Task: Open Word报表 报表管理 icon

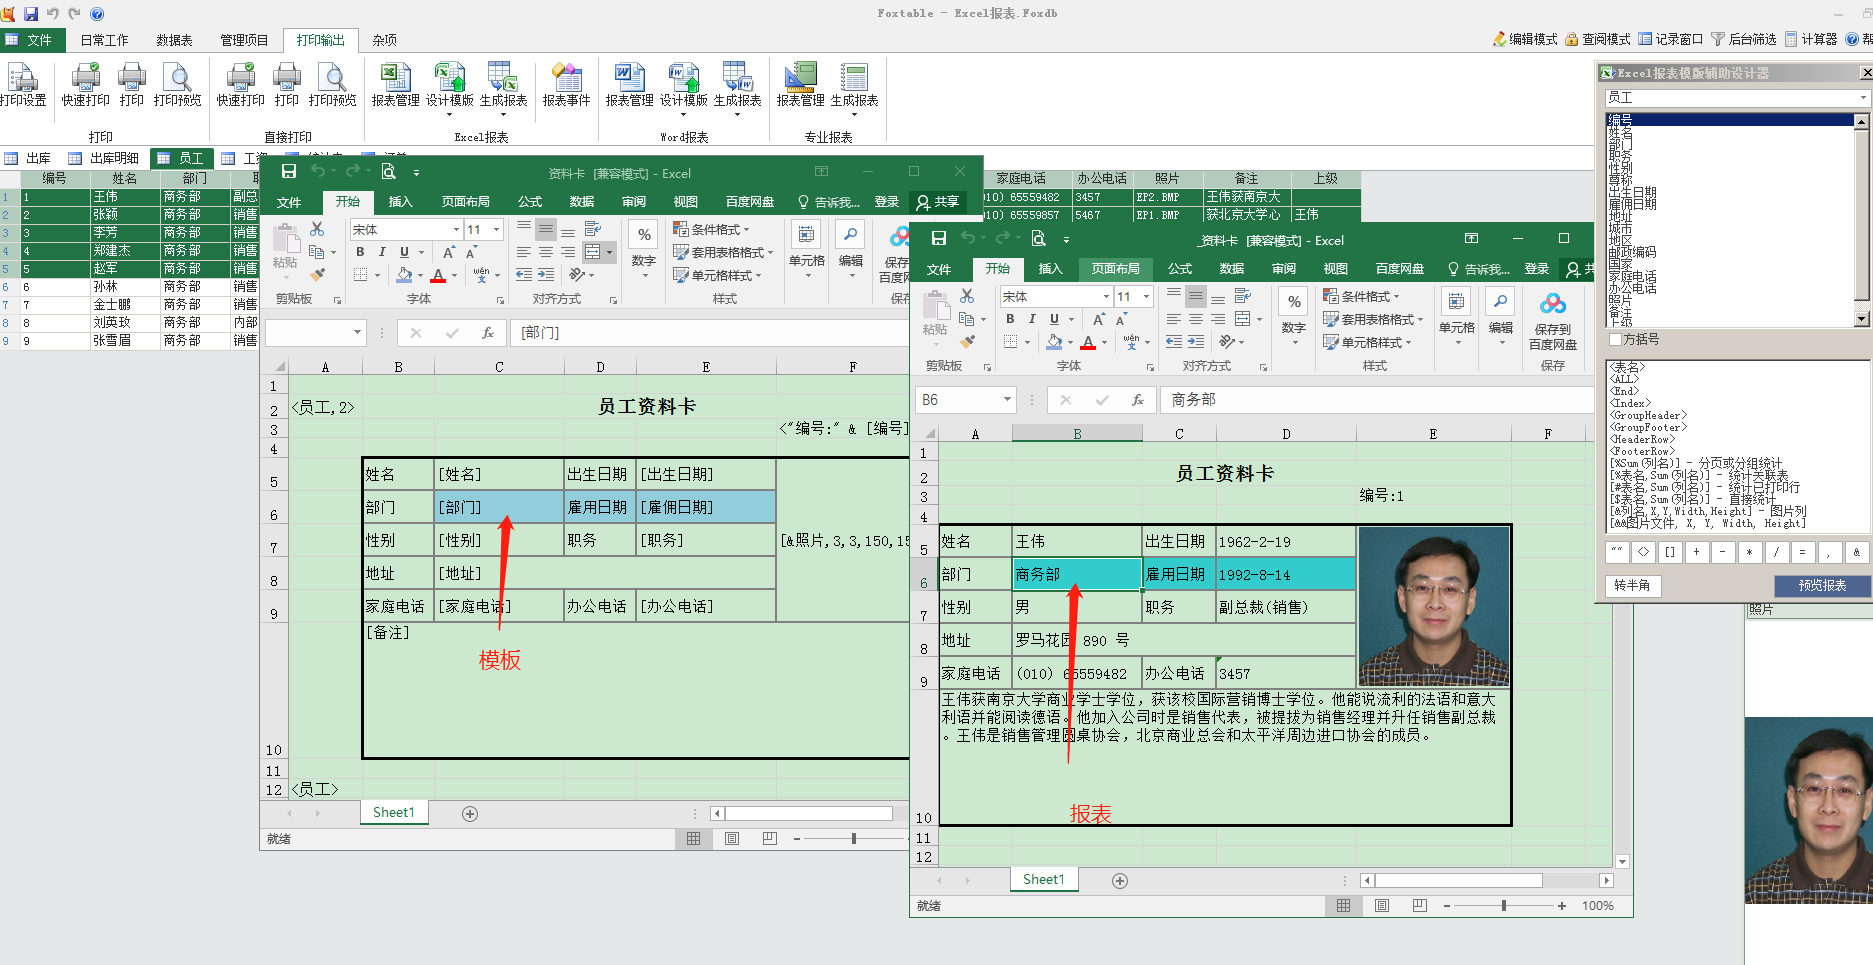Action: click(630, 84)
